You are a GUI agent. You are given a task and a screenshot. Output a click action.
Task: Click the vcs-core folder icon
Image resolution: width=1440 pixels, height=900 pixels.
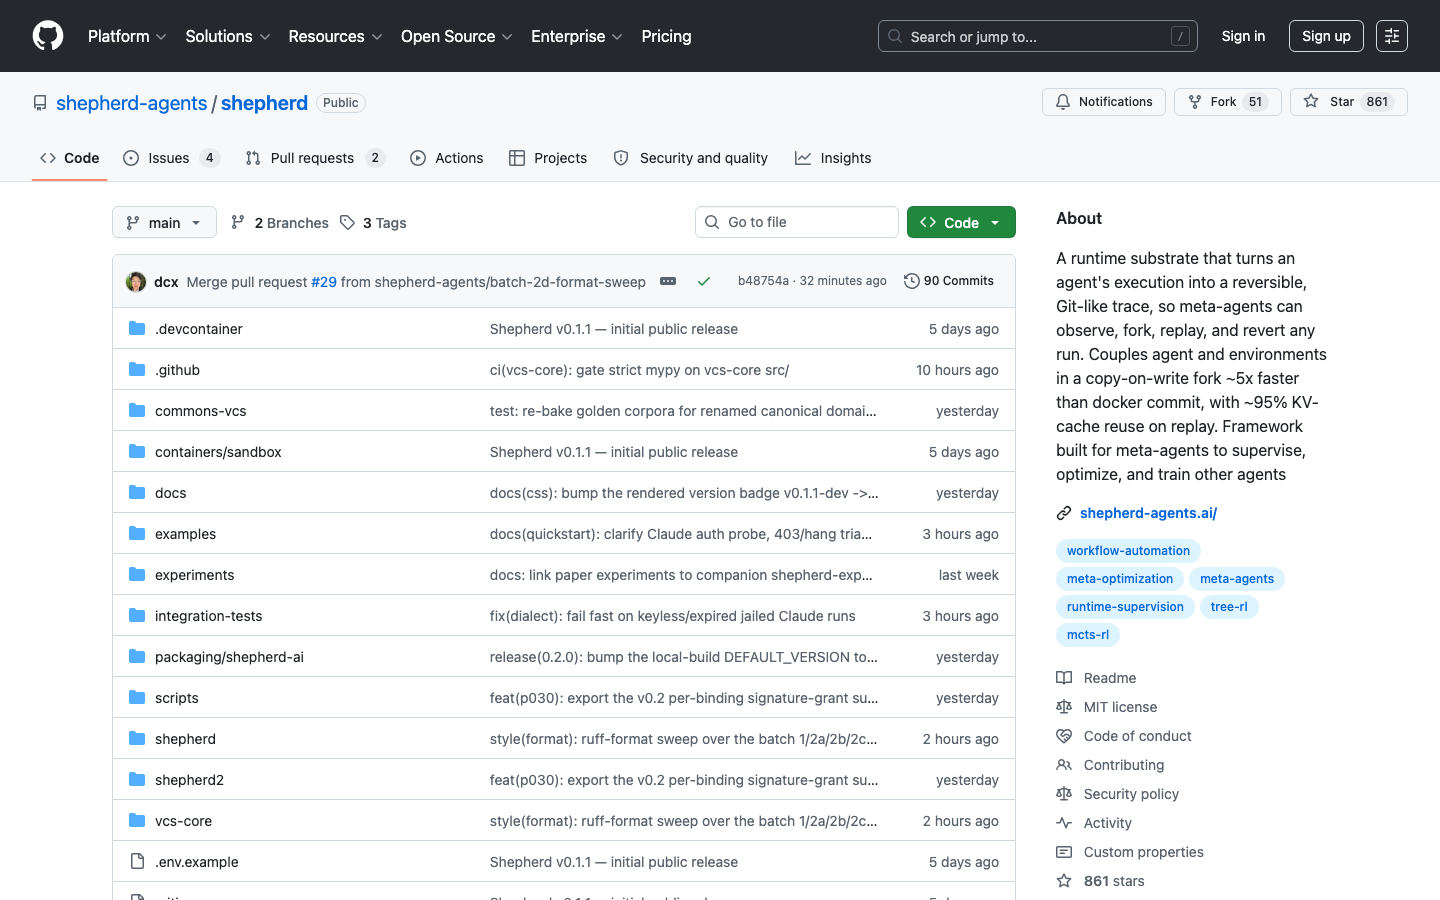click(x=137, y=820)
